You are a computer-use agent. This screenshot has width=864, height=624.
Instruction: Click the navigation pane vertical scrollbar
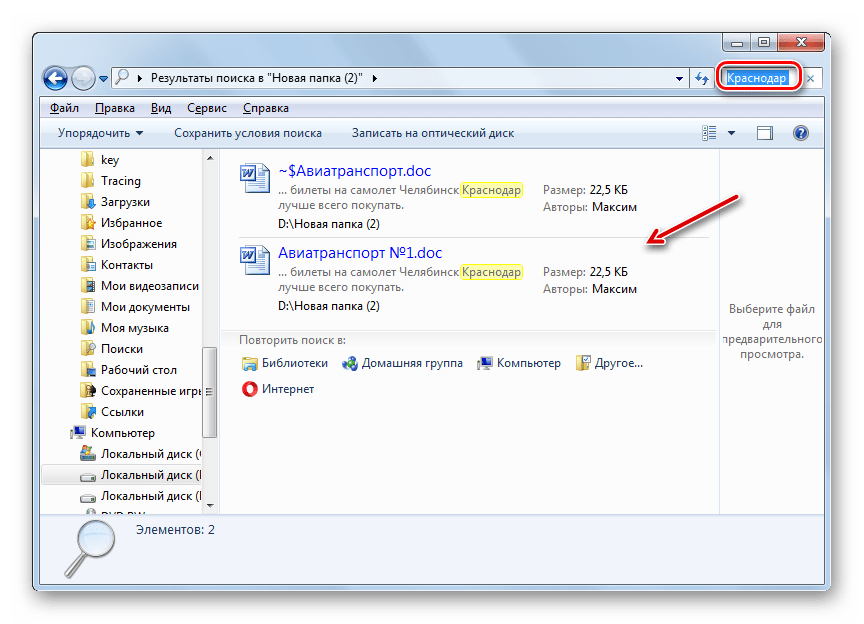click(209, 390)
